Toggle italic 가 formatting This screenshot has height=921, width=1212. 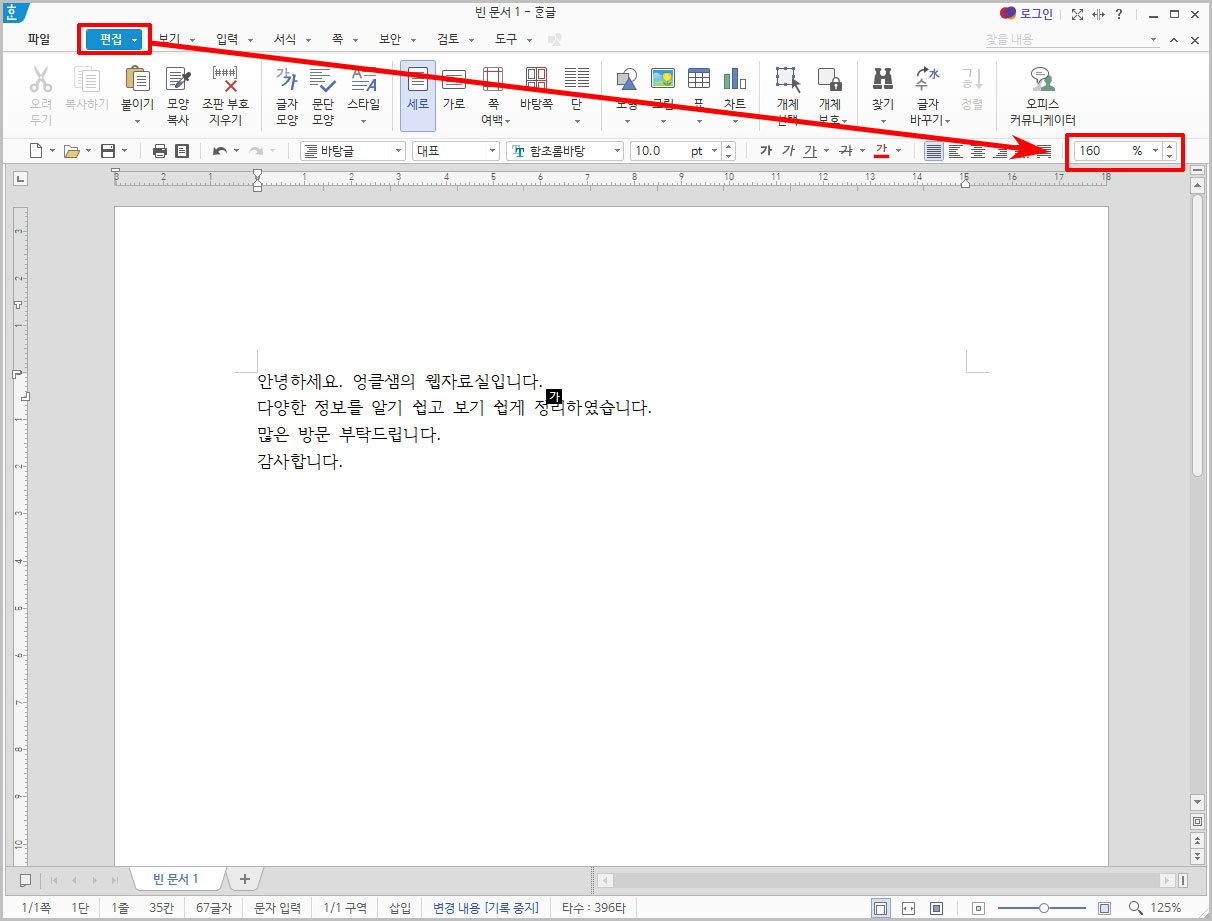pos(788,151)
